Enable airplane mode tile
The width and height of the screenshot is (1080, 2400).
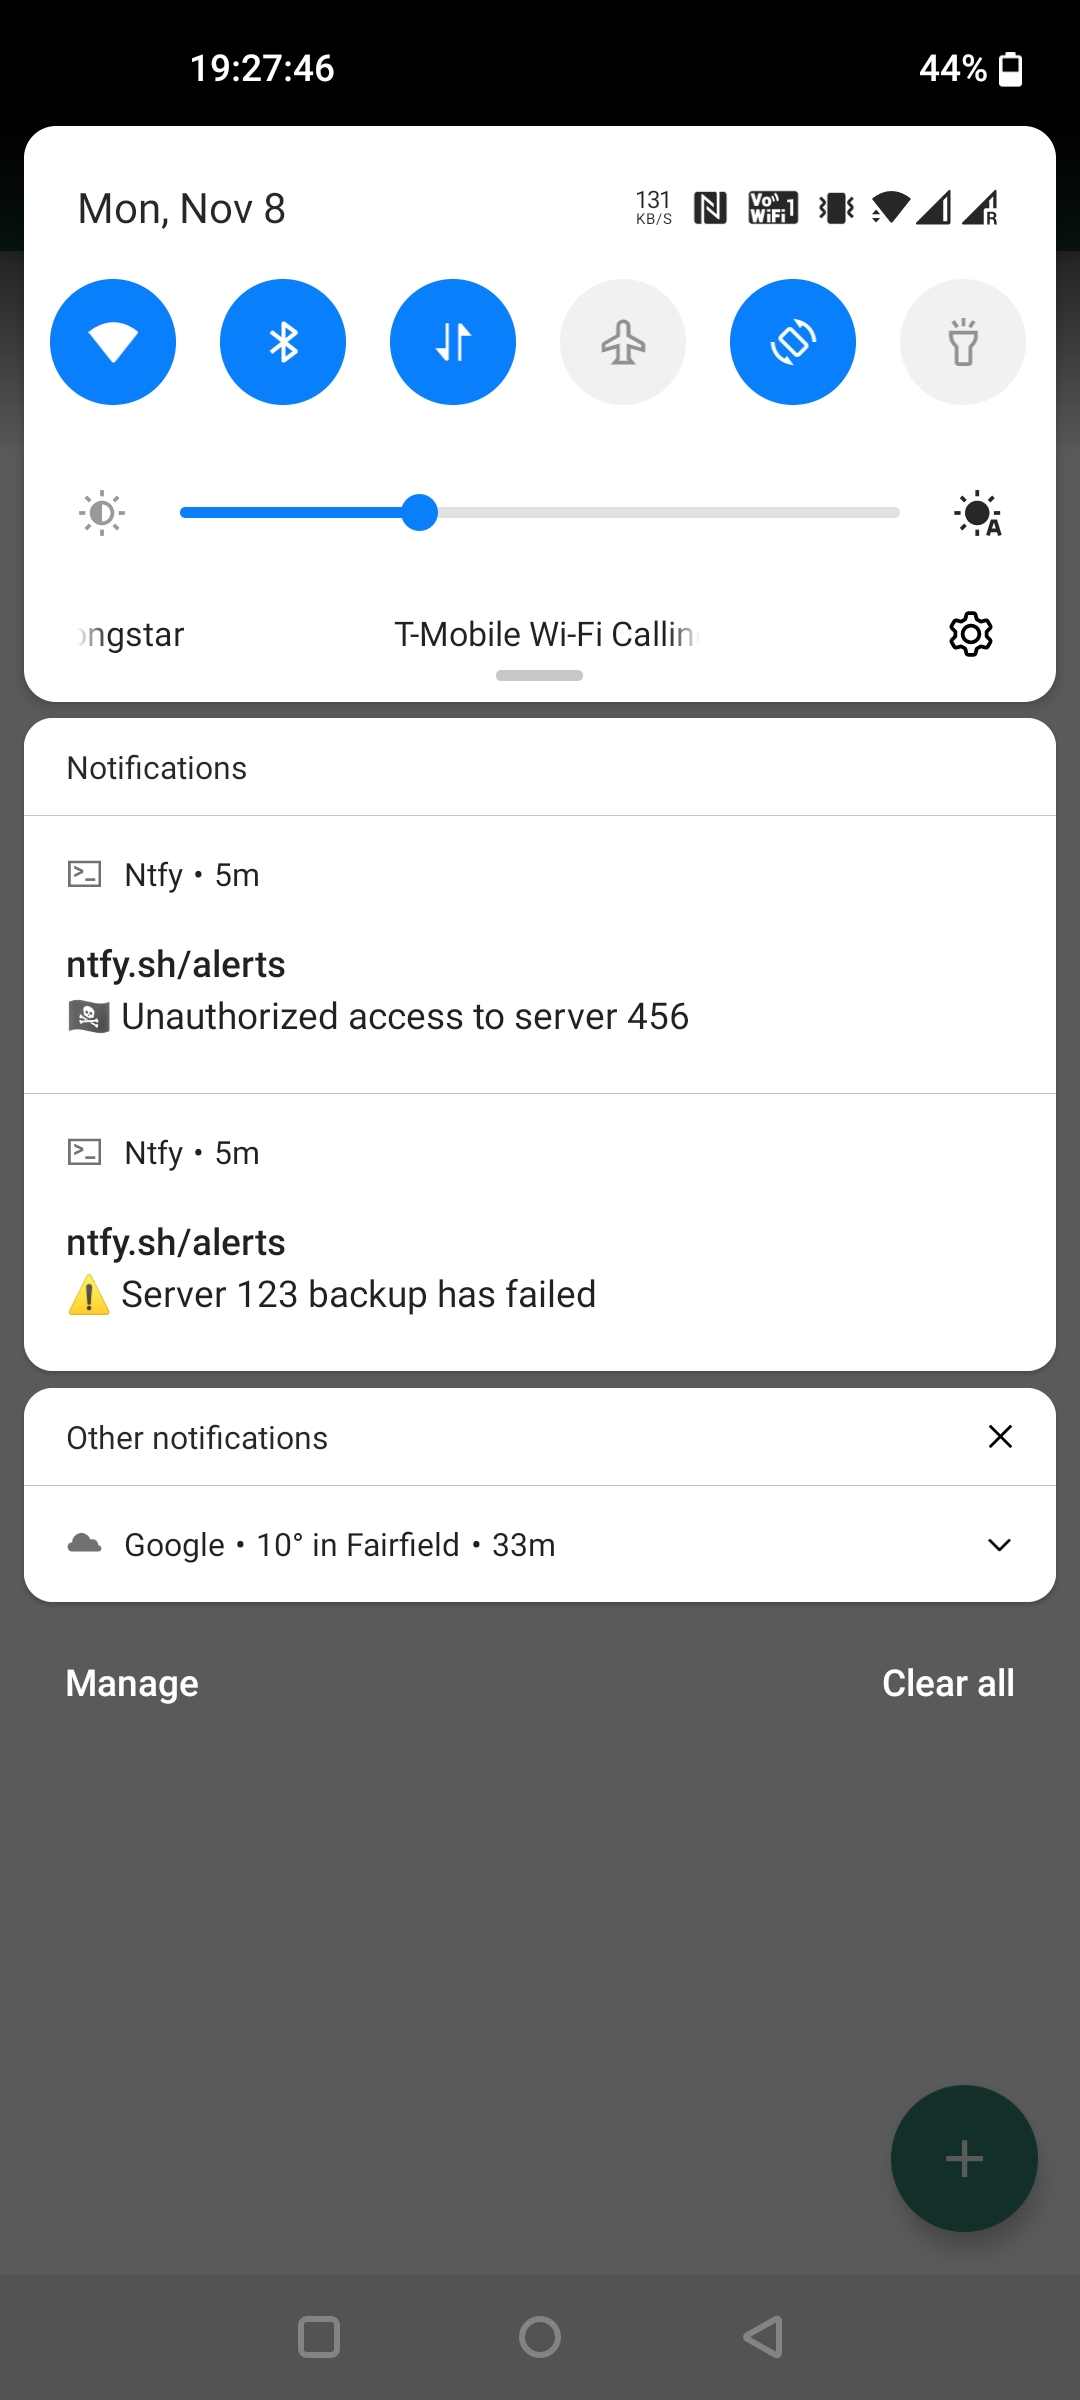click(623, 342)
